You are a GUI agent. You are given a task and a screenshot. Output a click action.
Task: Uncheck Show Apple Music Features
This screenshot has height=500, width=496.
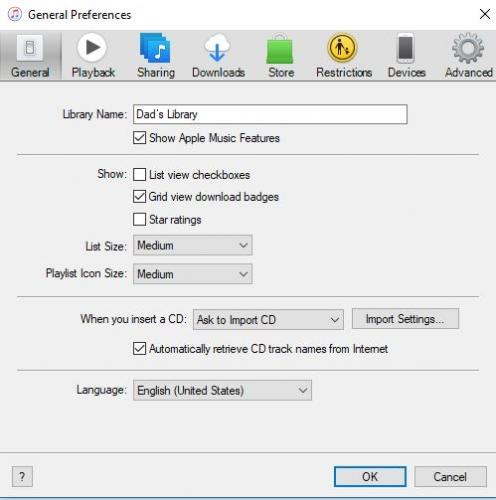[x=139, y=138]
